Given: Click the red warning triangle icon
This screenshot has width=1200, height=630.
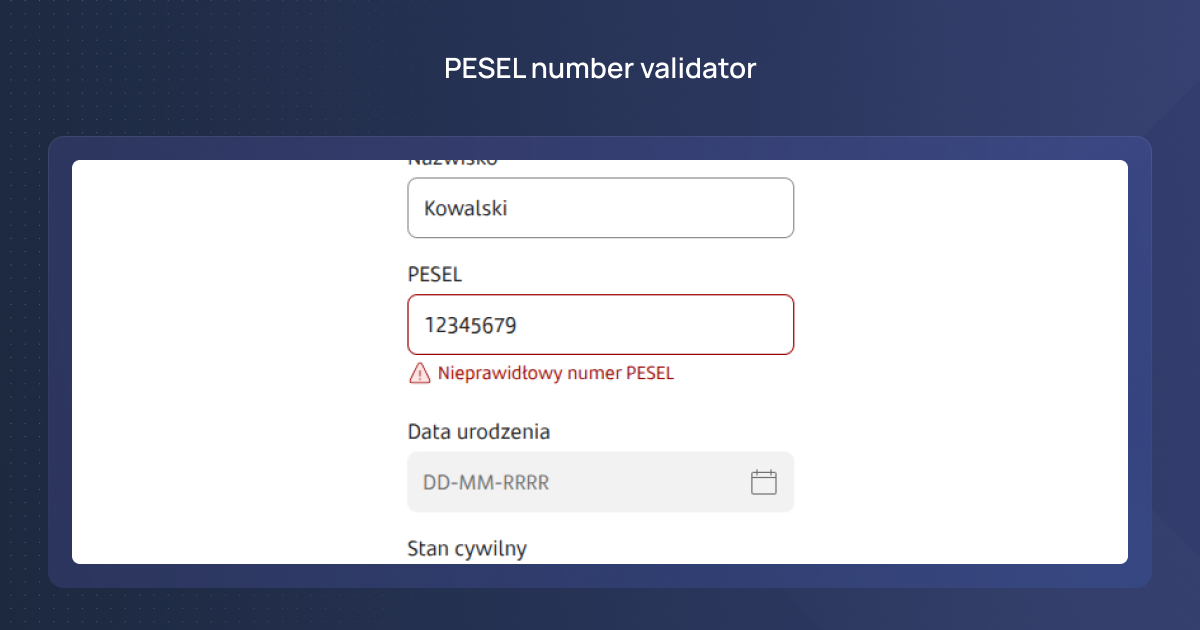Looking at the screenshot, I should tap(419, 374).
